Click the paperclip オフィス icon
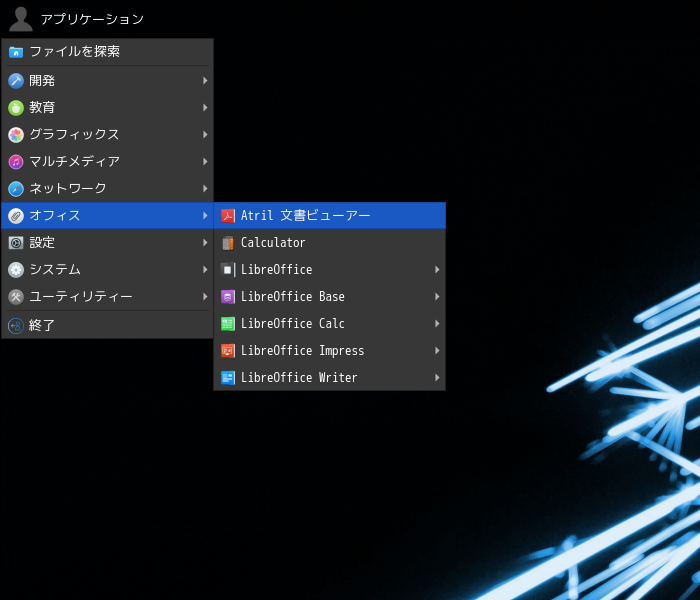Image resolution: width=700 pixels, height=600 pixels. pyautogui.click(x=16, y=216)
